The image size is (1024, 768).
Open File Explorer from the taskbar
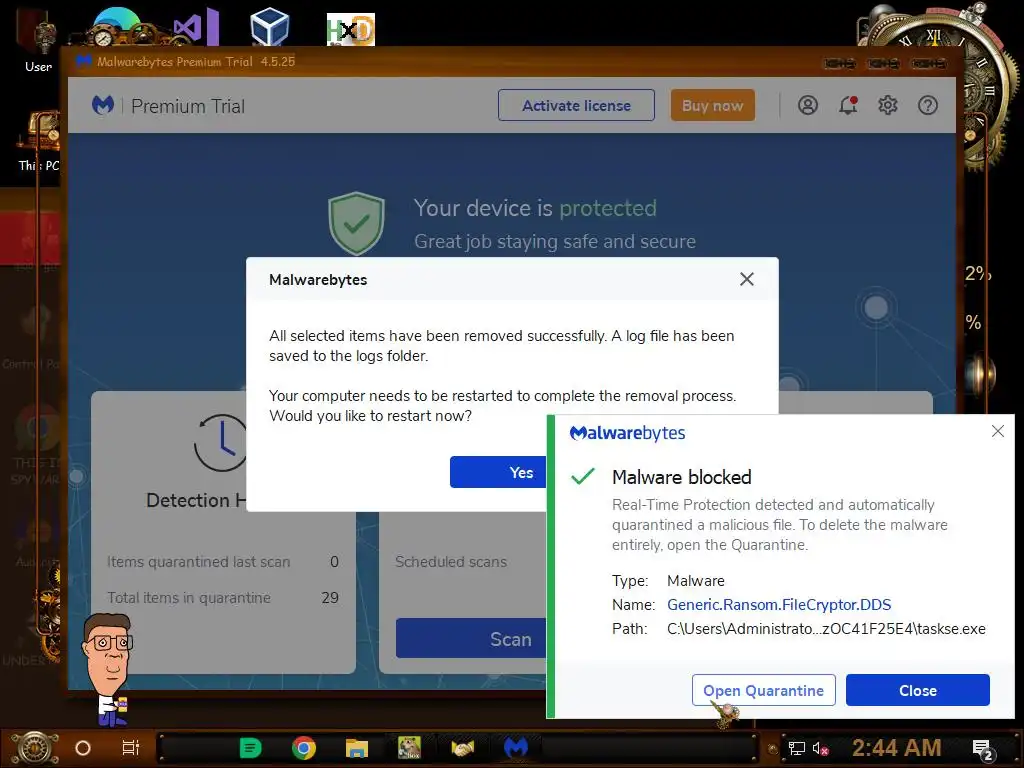pyautogui.click(x=357, y=748)
